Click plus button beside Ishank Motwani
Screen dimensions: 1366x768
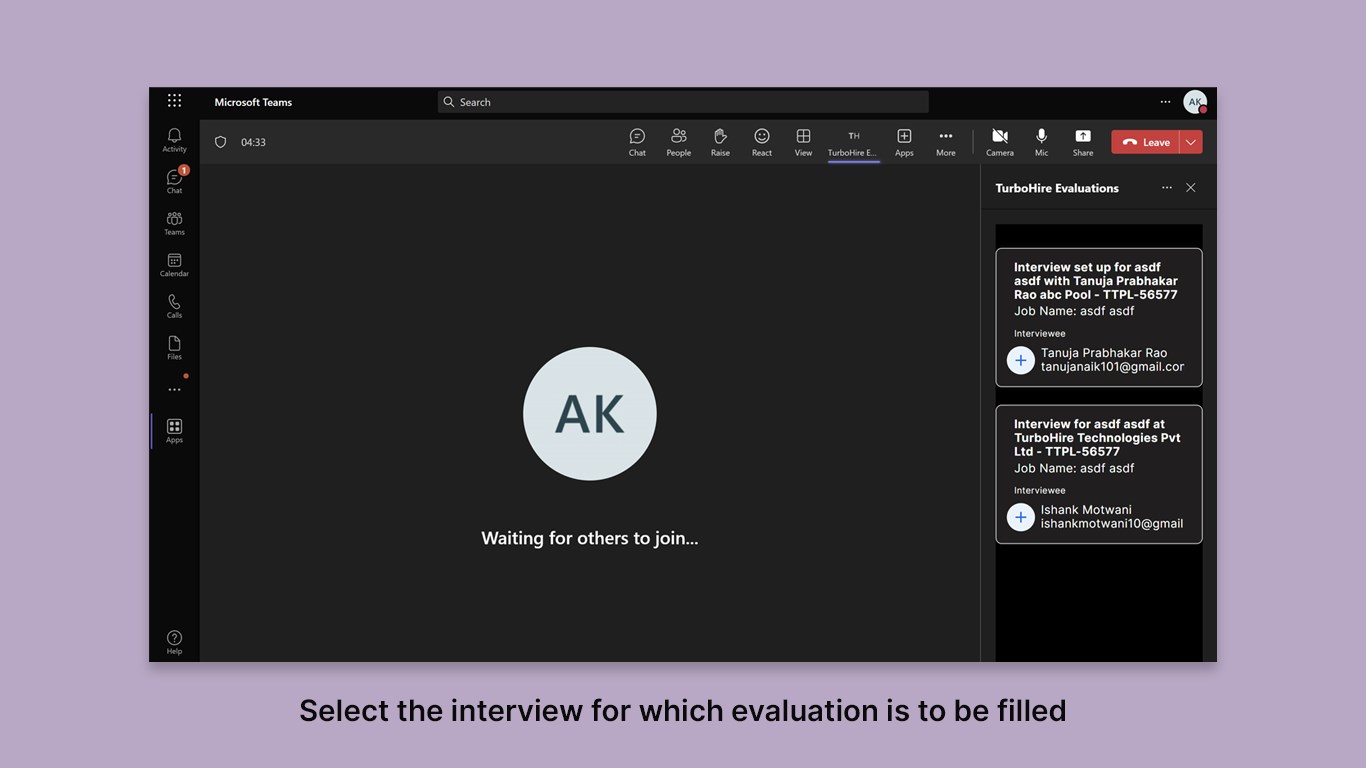pos(1021,517)
